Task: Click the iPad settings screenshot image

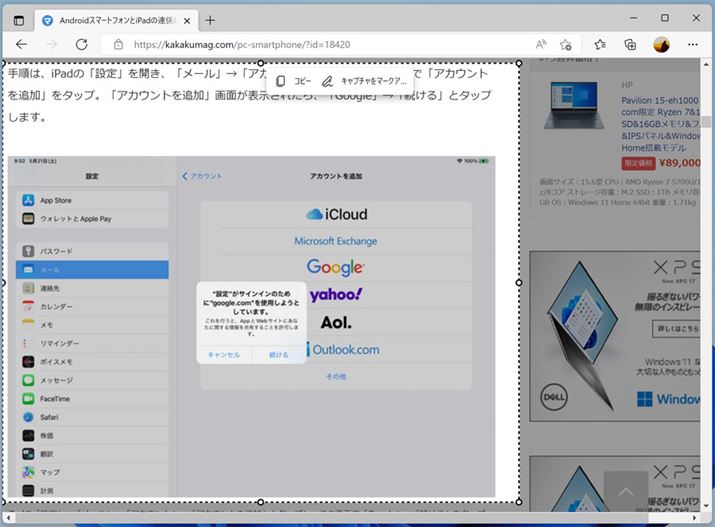Action: [251, 326]
